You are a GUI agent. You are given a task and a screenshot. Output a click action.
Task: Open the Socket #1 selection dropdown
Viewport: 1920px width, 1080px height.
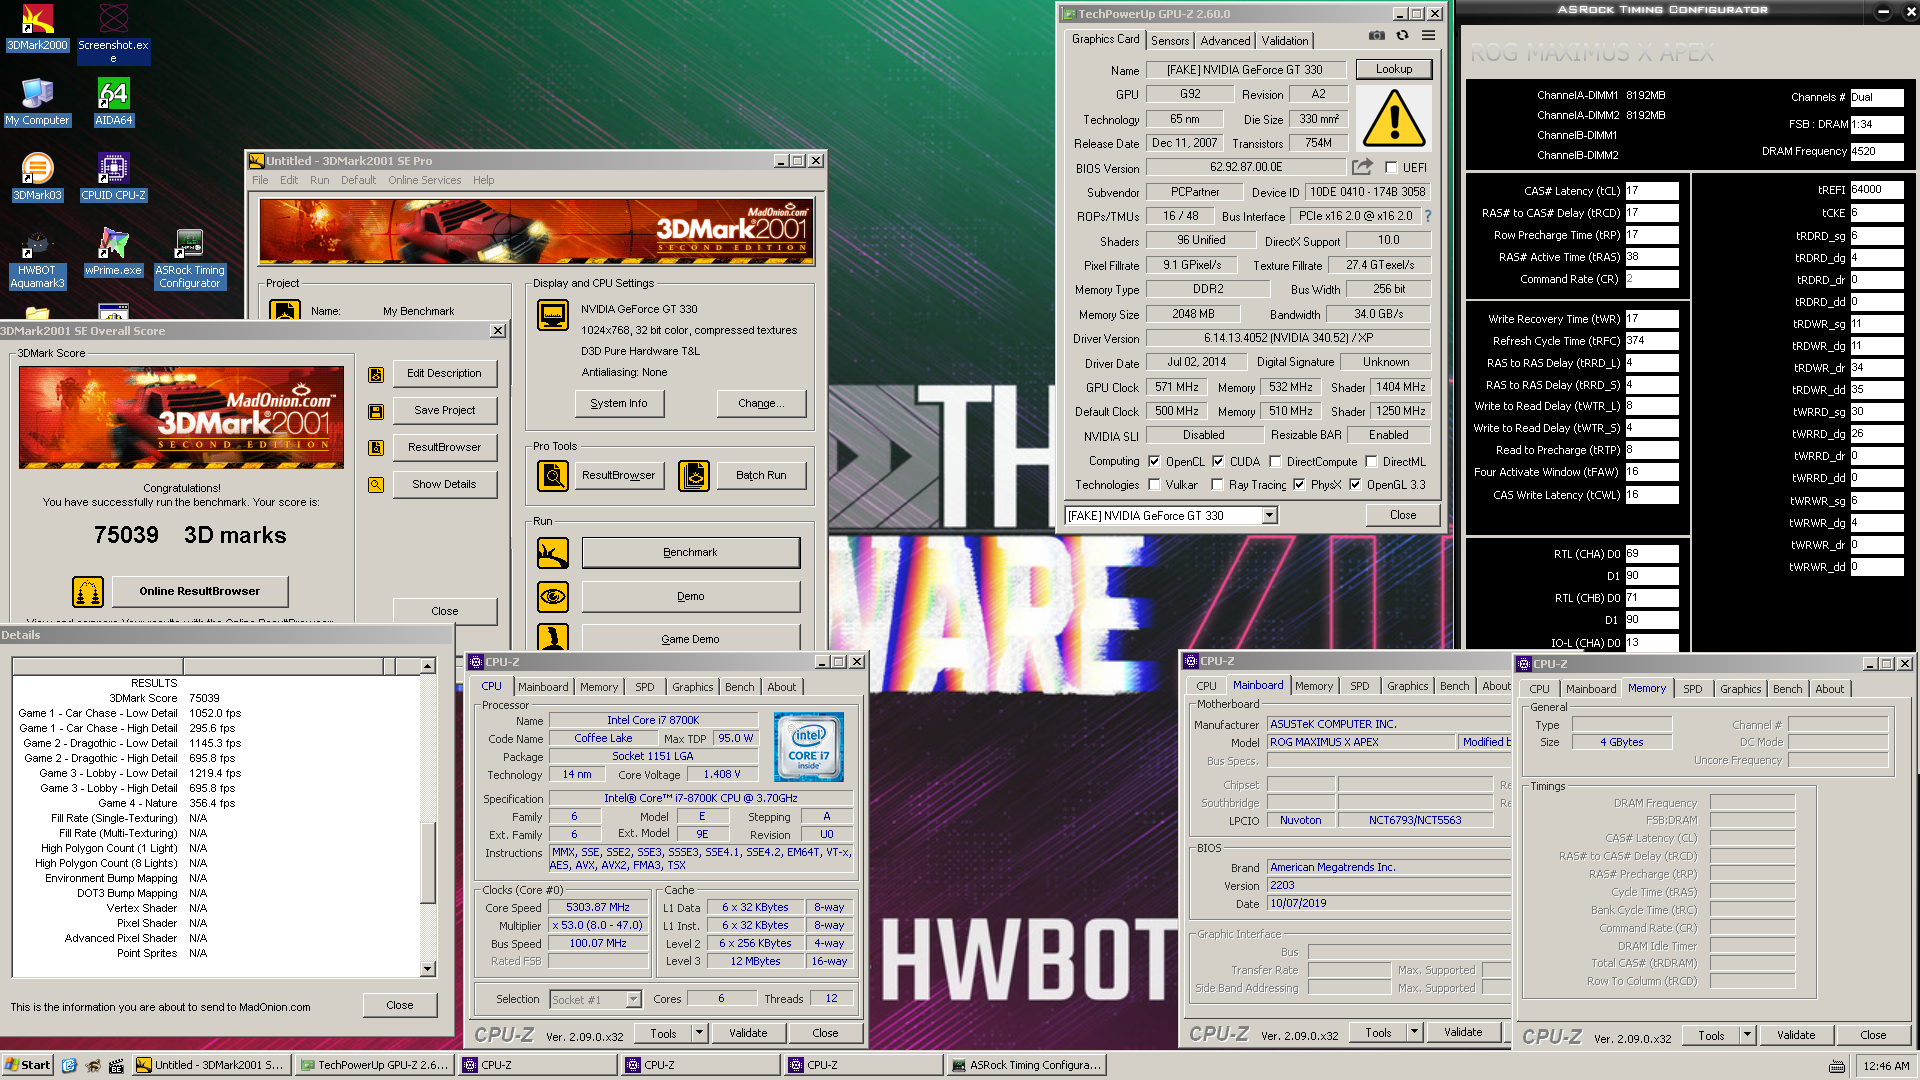pos(633,1000)
